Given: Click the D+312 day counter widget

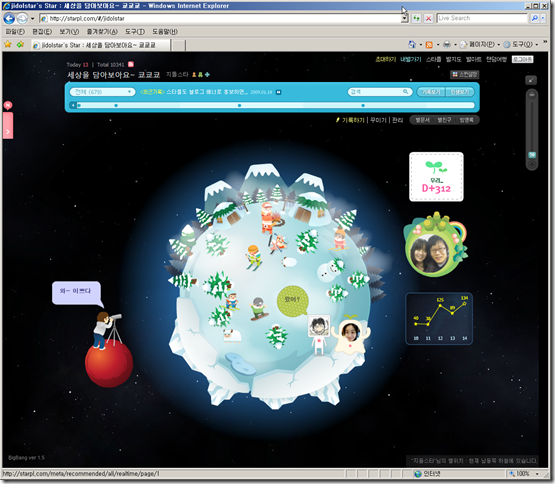Looking at the screenshot, I should [436, 177].
